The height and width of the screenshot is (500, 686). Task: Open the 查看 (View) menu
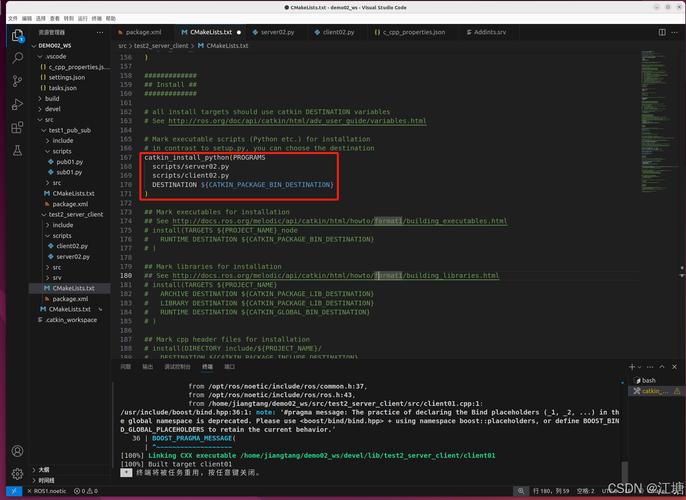(x=55, y=18)
